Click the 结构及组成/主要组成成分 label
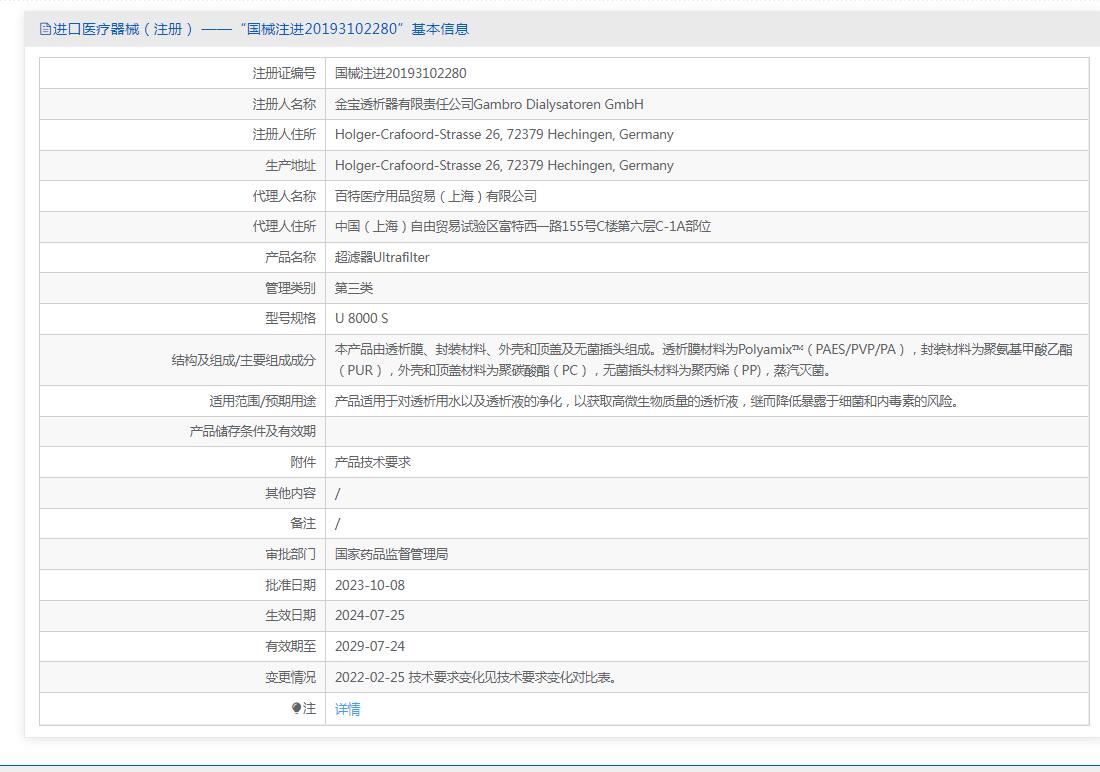The width and height of the screenshot is (1100, 772). tap(243, 360)
